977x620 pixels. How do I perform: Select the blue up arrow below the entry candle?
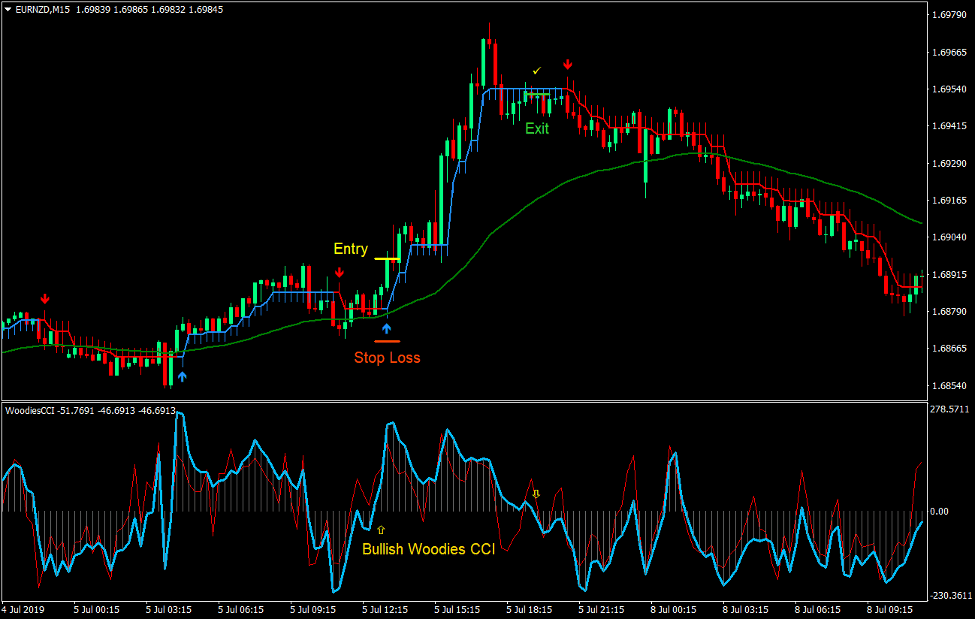(x=388, y=326)
